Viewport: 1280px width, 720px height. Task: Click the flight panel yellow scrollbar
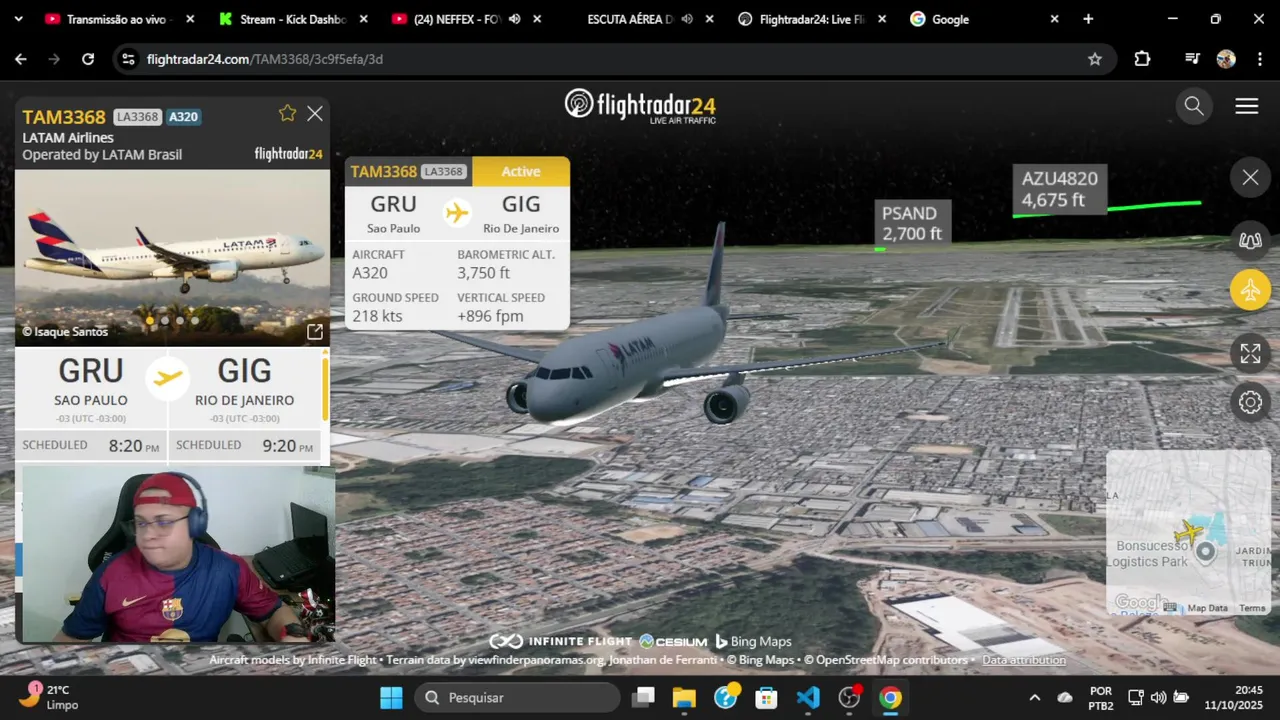click(325, 390)
